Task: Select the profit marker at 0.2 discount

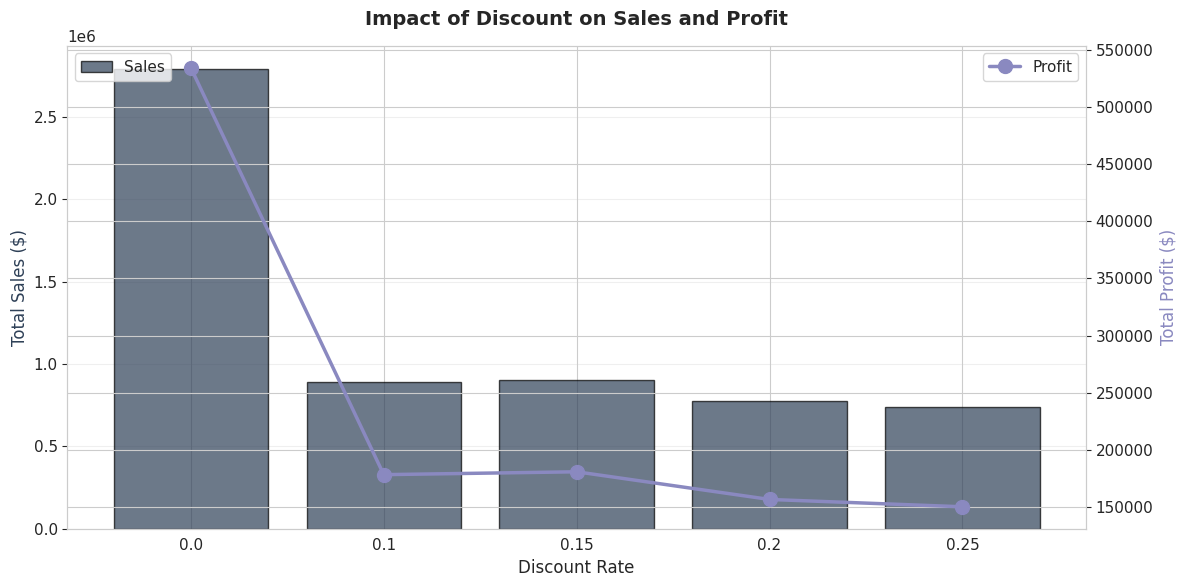Action: tap(771, 499)
